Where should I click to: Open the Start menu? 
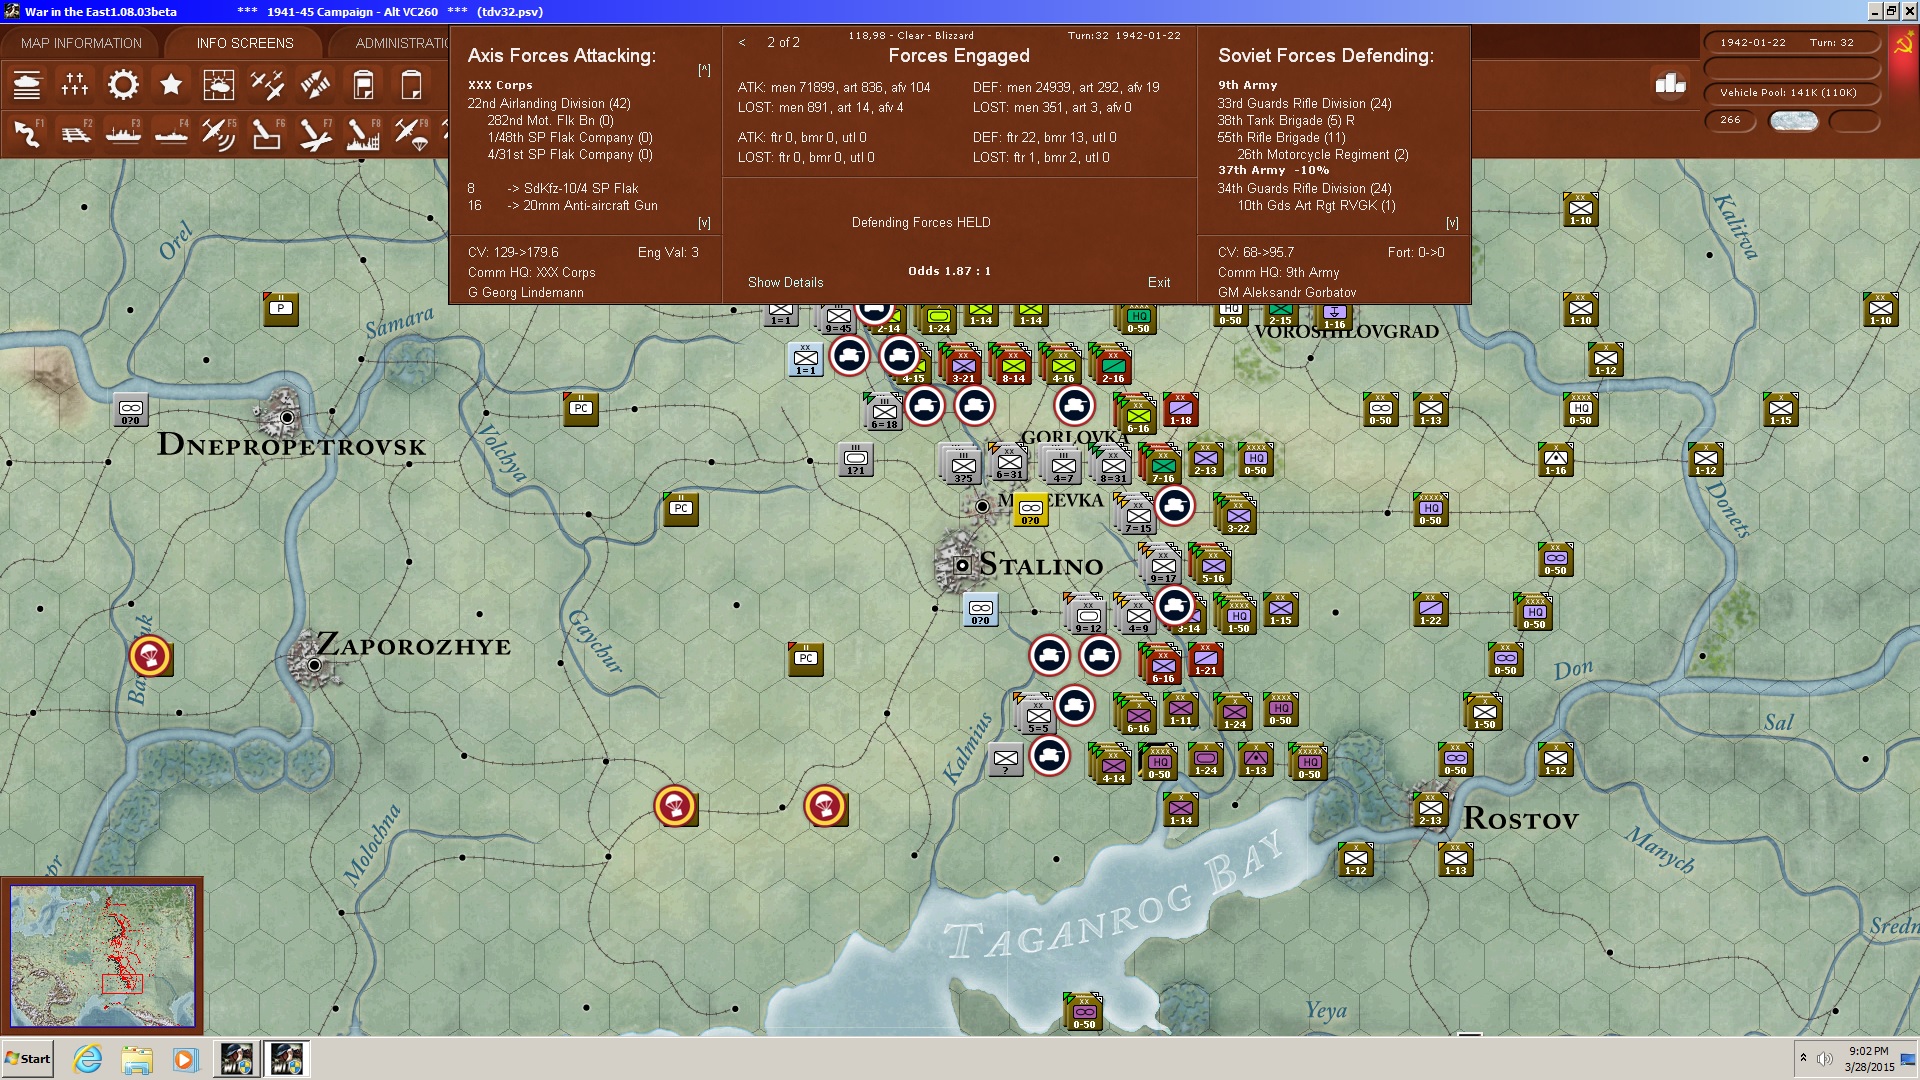tap(27, 1059)
